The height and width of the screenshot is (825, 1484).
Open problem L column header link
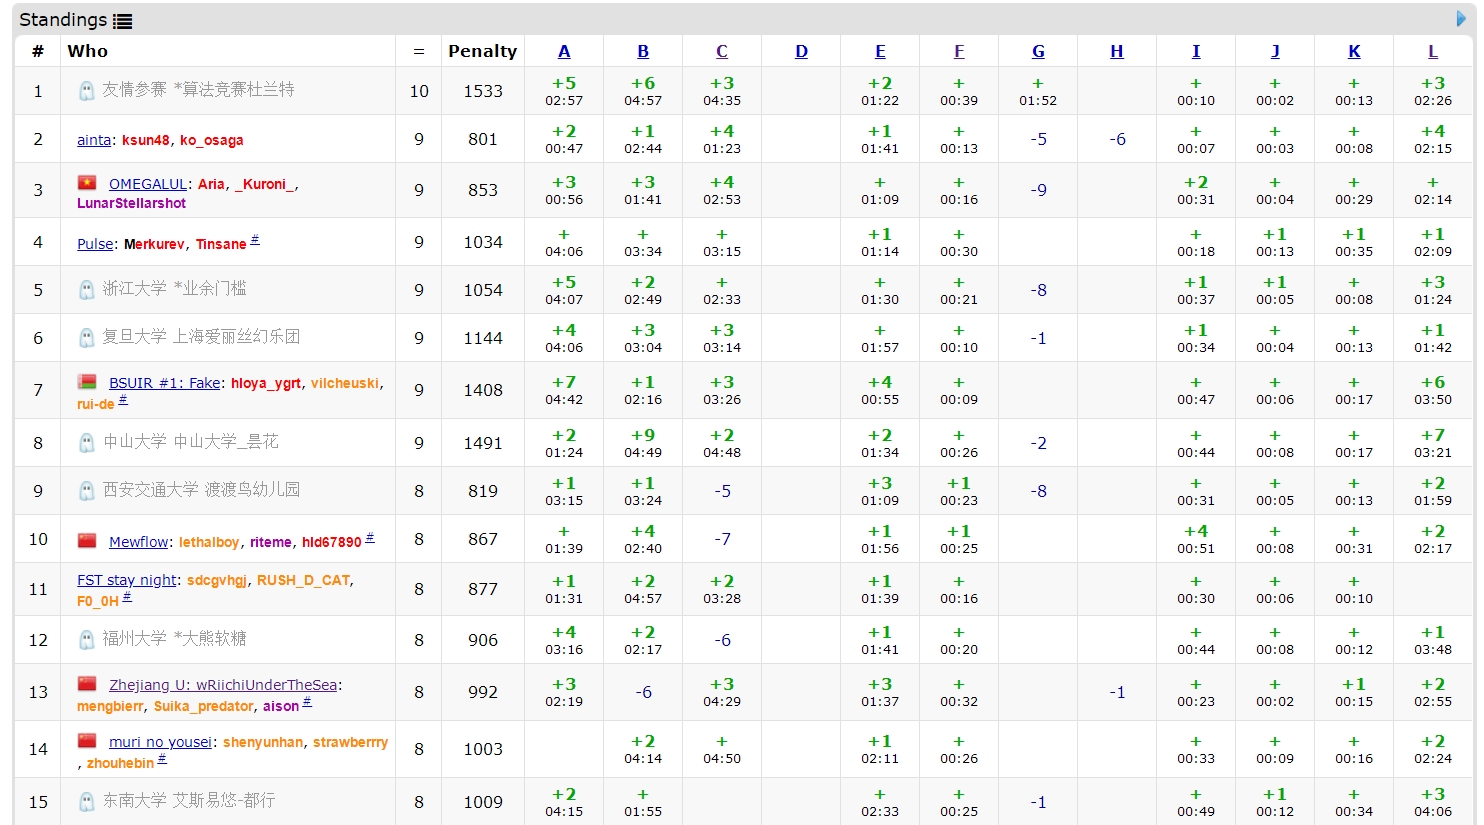[1433, 51]
